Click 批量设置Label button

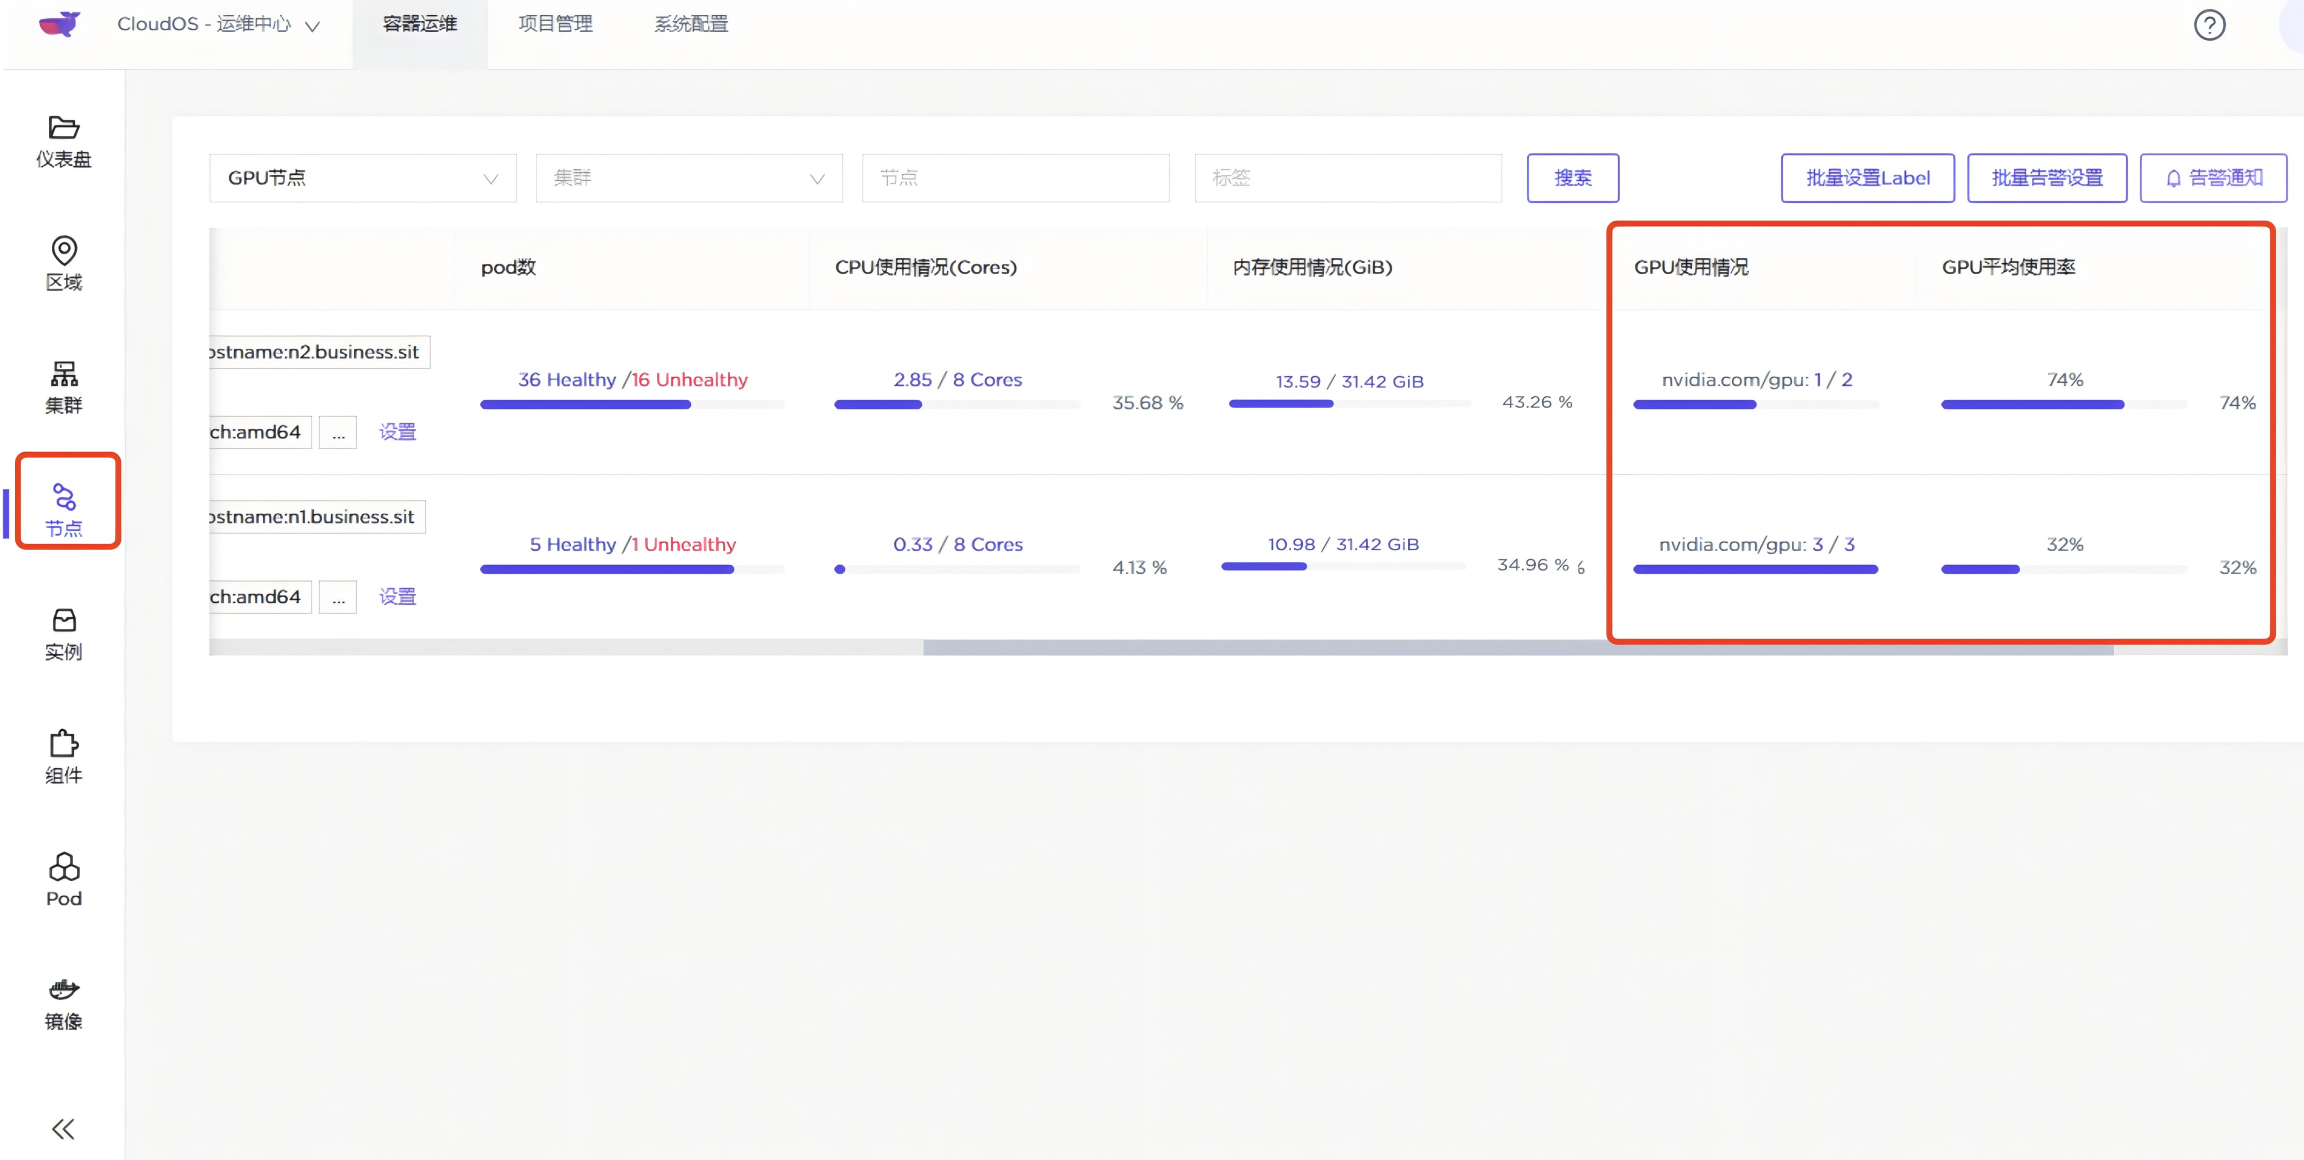[1867, 178]
